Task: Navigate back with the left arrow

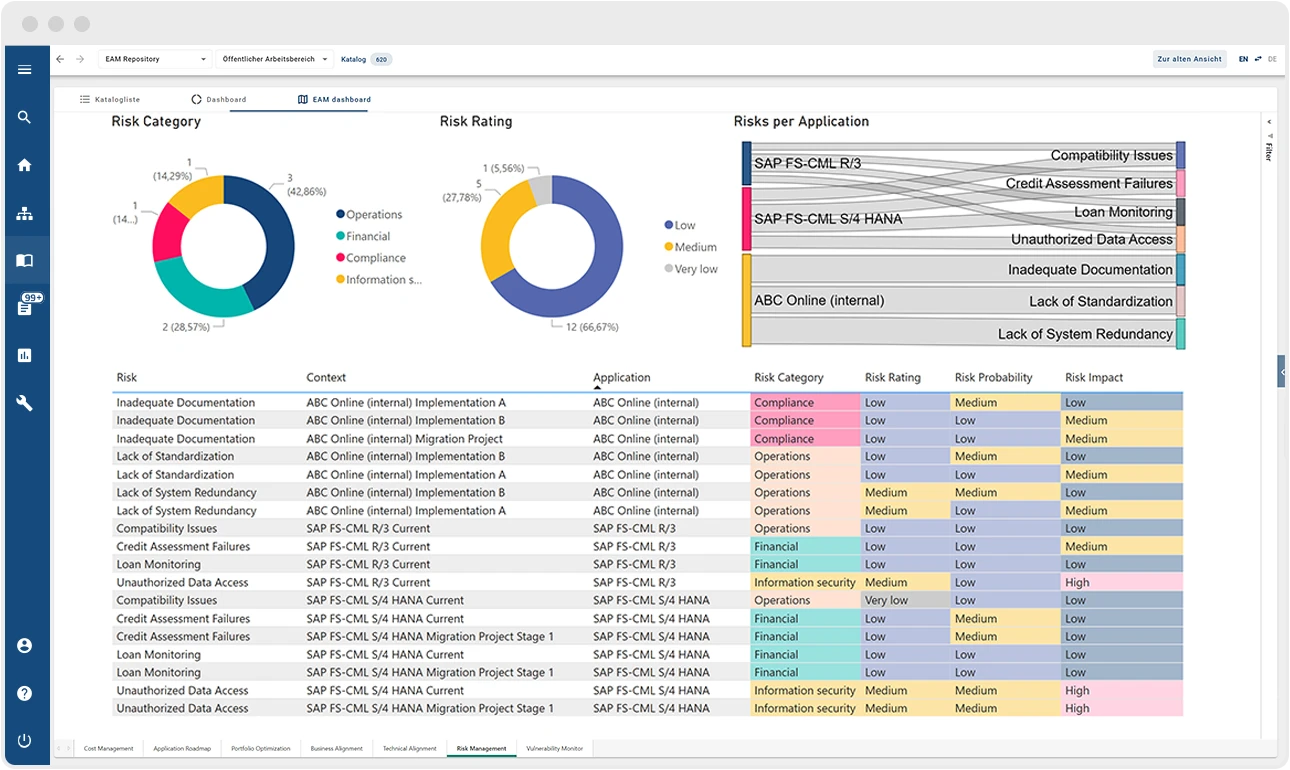Action: point(60,59)
